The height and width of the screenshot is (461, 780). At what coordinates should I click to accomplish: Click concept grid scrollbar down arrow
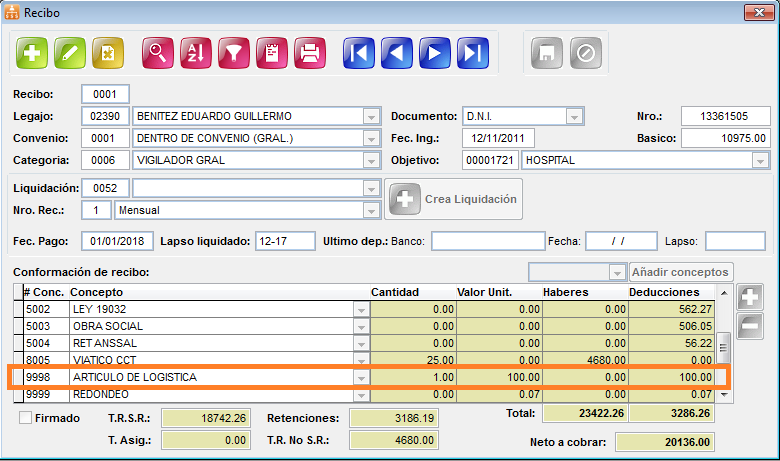click(x=724, y=395)
